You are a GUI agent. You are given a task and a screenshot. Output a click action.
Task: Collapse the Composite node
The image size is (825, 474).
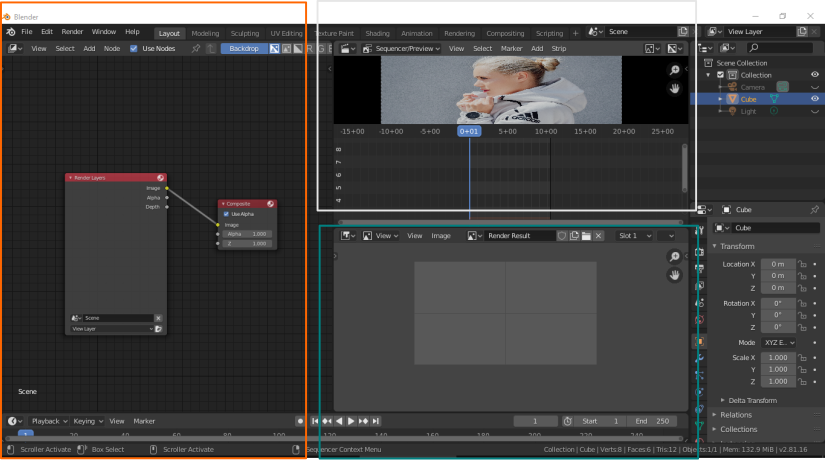223,204
